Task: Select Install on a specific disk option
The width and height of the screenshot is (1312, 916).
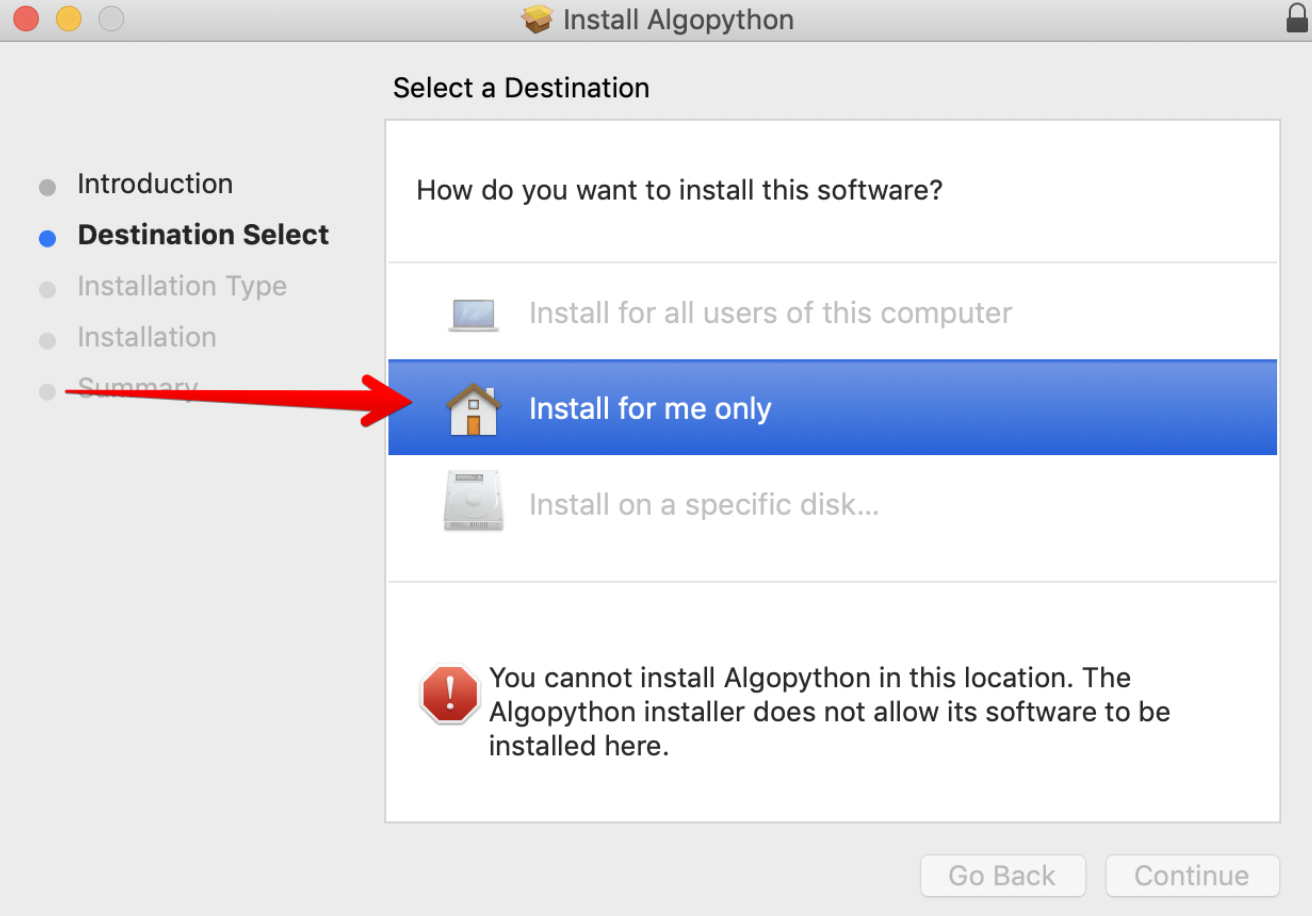Action: click(703, 505)
